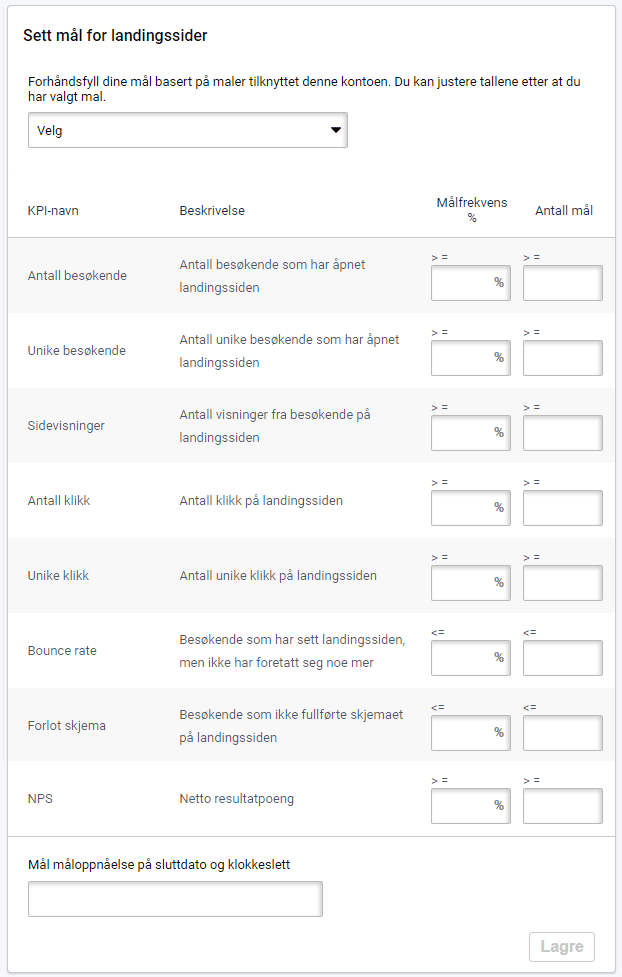The image size is (622, 977).
Task: Click the Antall mål field for Bounce rate
Action: tap(562, 657)
